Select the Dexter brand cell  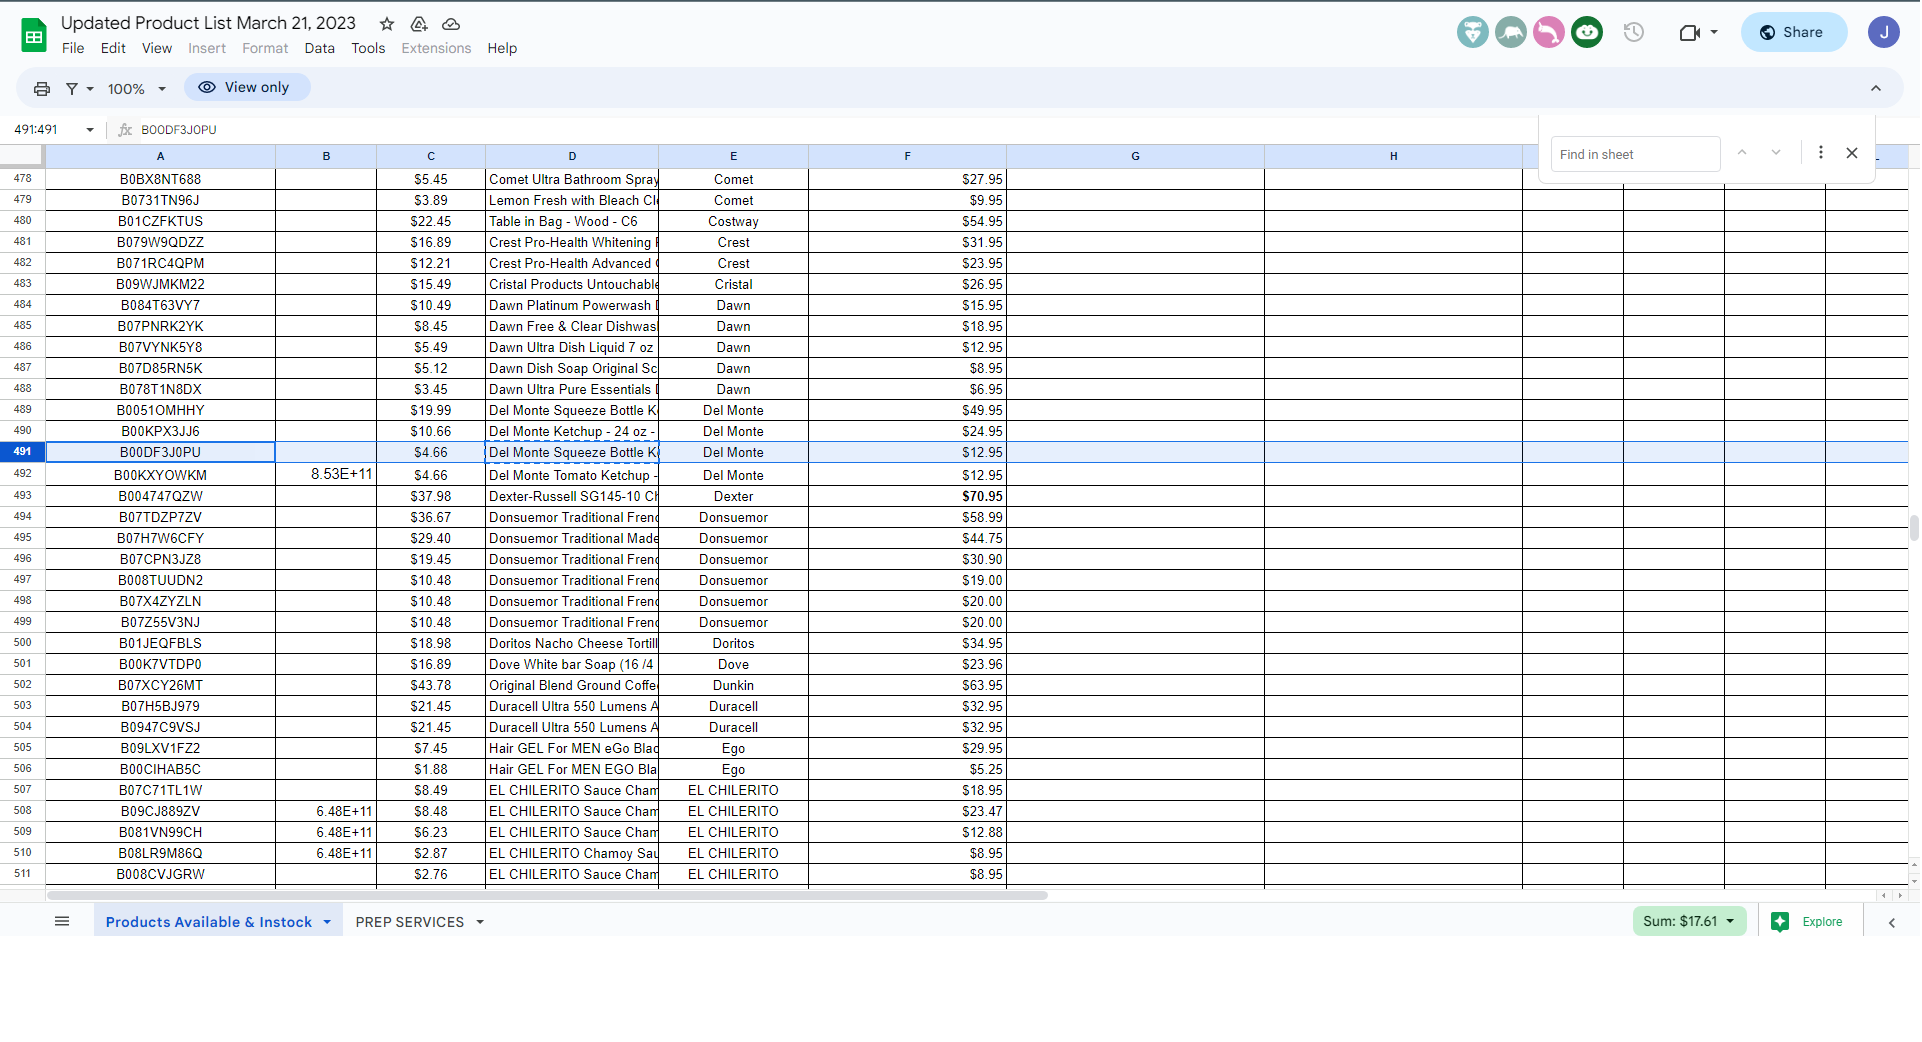coord(733,496)
